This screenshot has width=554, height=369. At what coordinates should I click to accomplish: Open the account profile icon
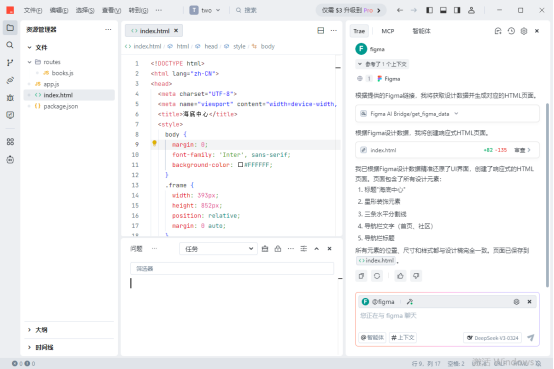tap(471, 10)
